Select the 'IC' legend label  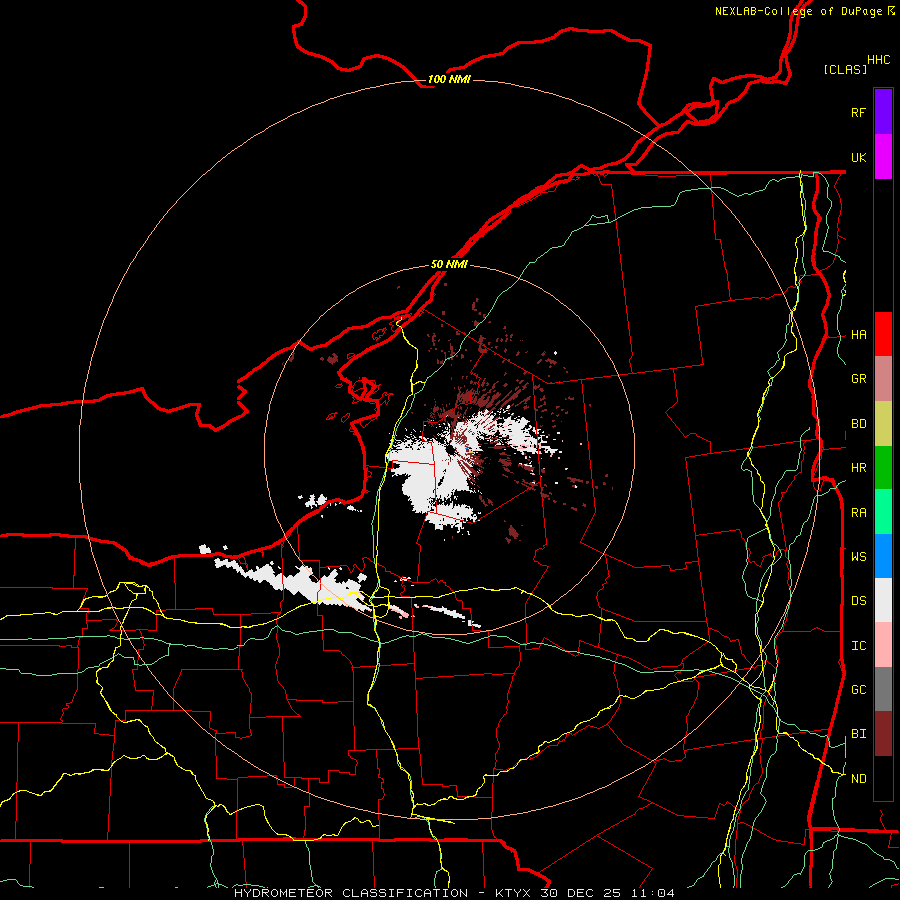pos(858,646)
